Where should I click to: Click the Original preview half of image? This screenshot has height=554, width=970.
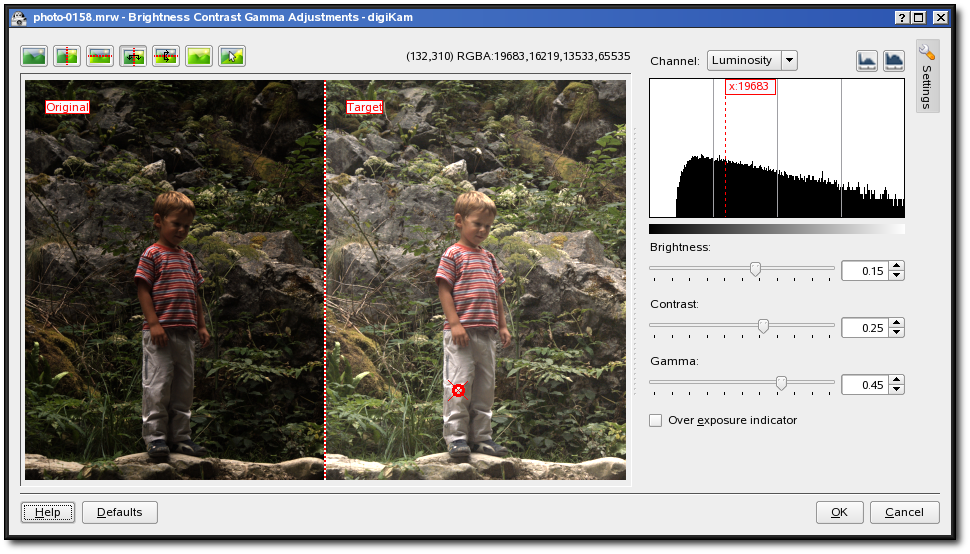coord(174,279)
